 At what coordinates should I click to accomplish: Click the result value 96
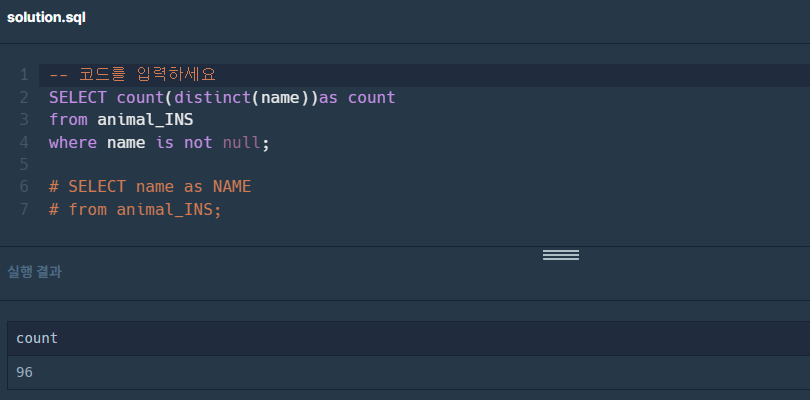point(24,372)
